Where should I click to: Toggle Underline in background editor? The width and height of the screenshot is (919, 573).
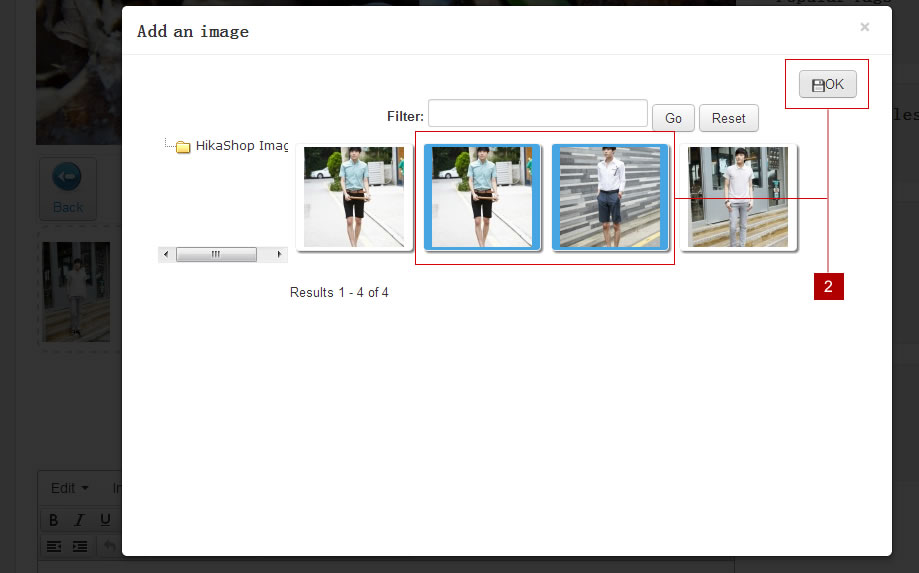coord(105,520)
